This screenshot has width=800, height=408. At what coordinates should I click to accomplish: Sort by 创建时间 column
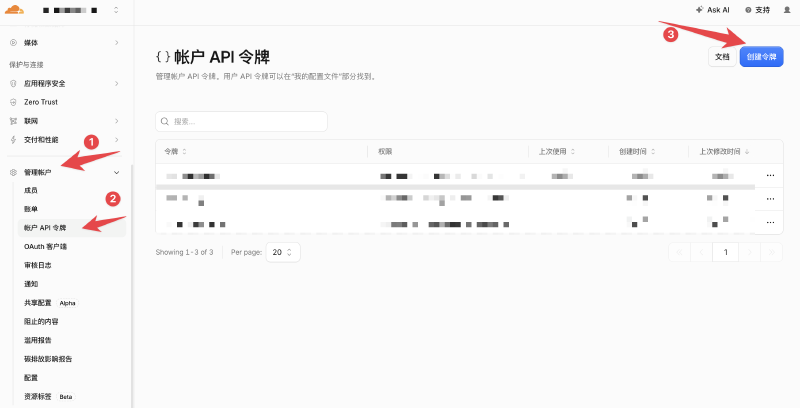tap(637, 151)
